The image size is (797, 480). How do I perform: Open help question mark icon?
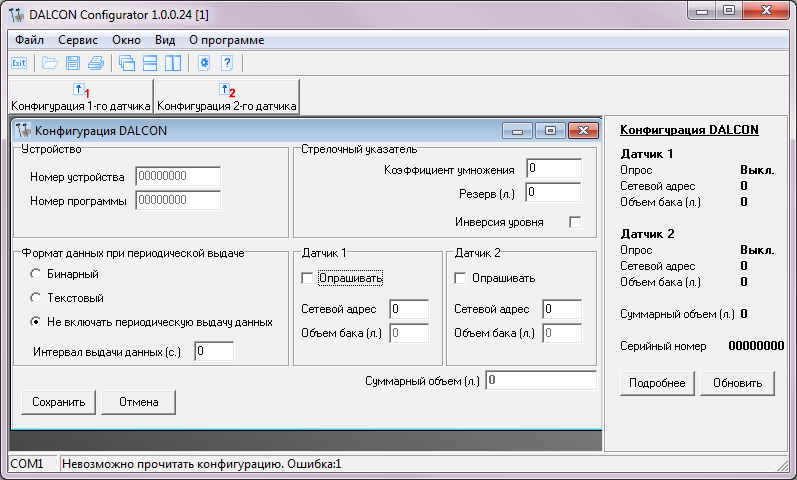coord(227,63)
